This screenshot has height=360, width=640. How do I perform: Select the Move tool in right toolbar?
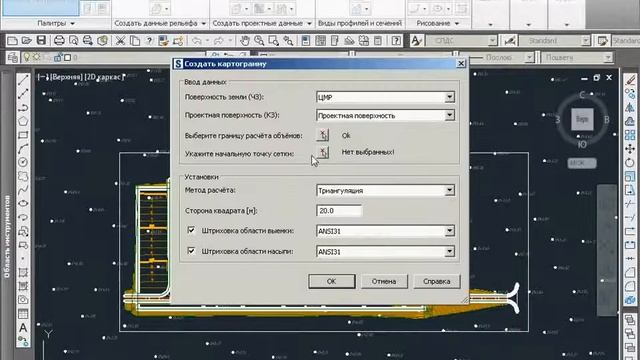pyautogui.click(x=630, y=149)
